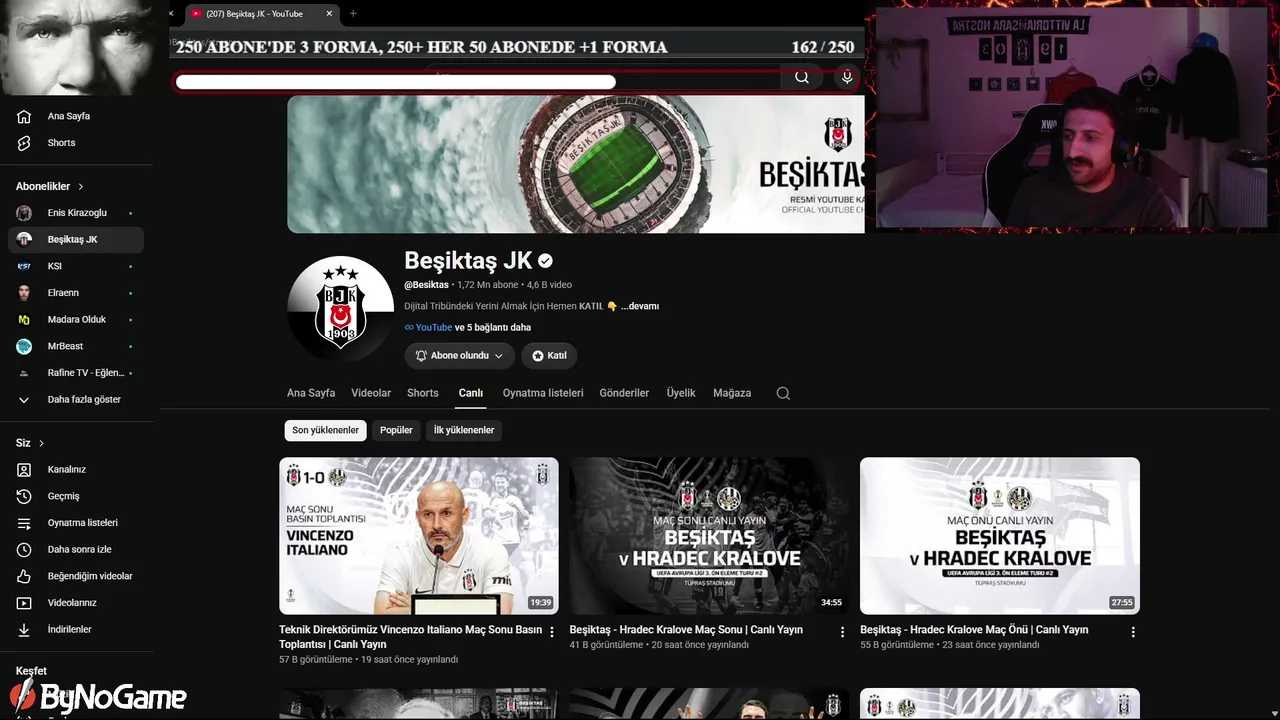This screenshot has height=720, width=1280.
Task: Click the @Besiktas channel handle
Action: click(x=426, y=285)
